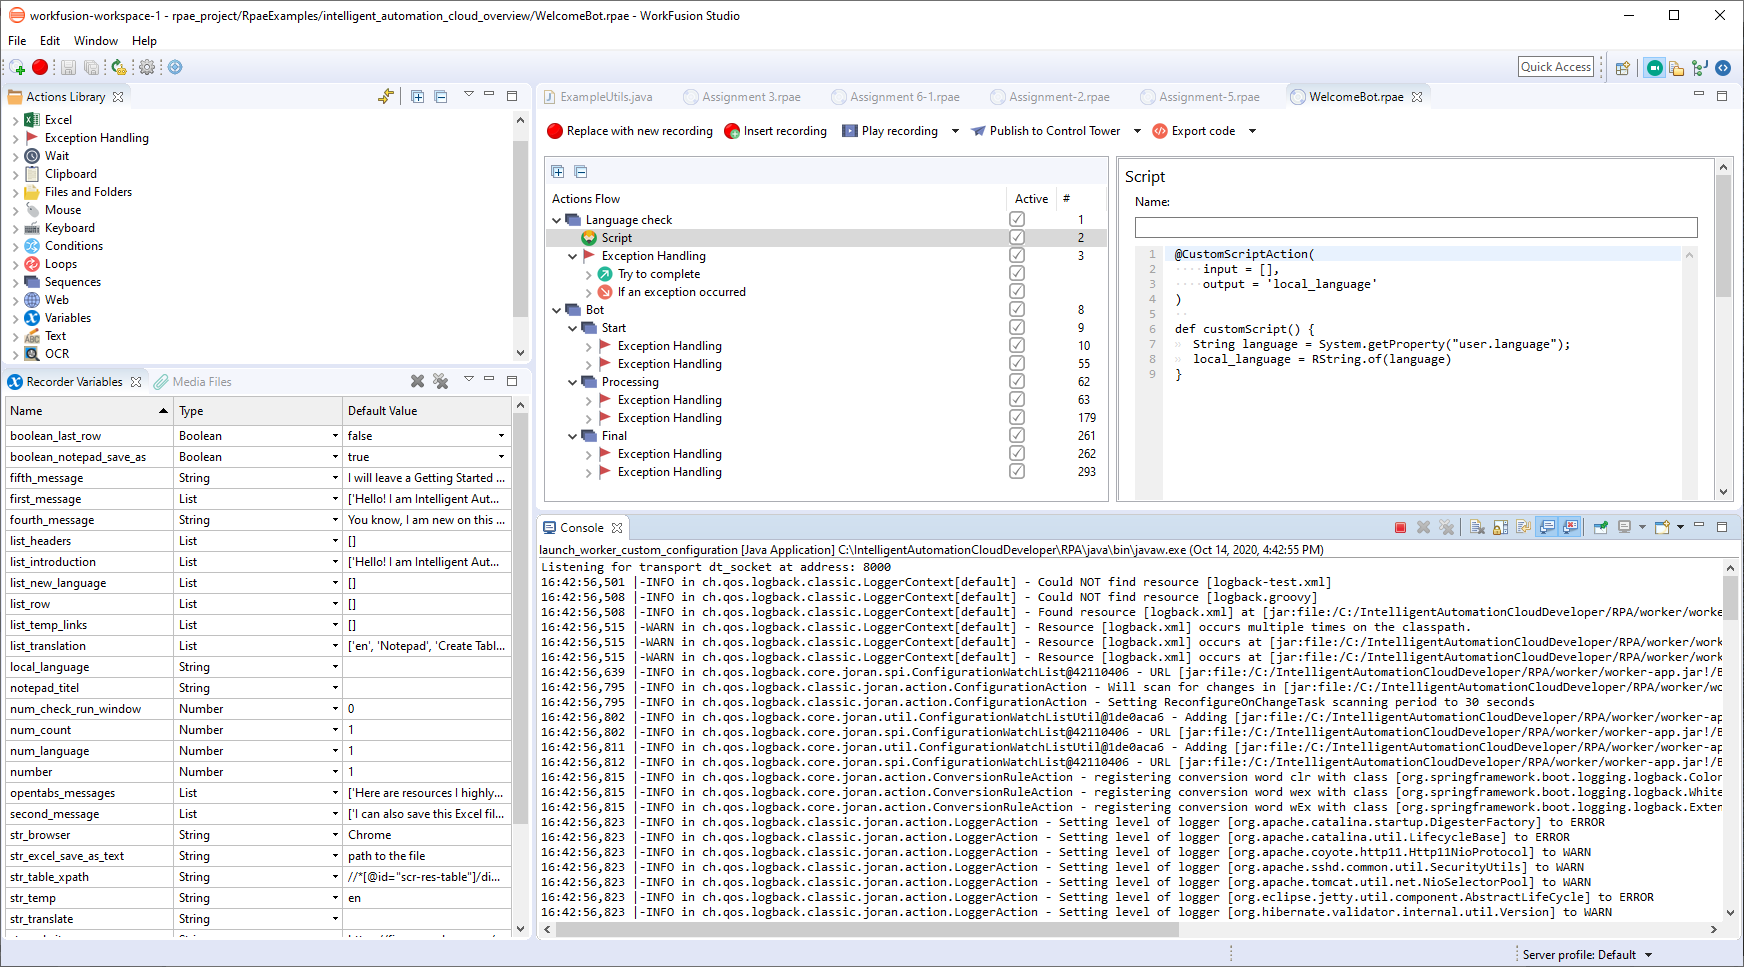Expand the Try to complete node
The height and width of the screenshot is (967, 1744).
tap(589, 274)
